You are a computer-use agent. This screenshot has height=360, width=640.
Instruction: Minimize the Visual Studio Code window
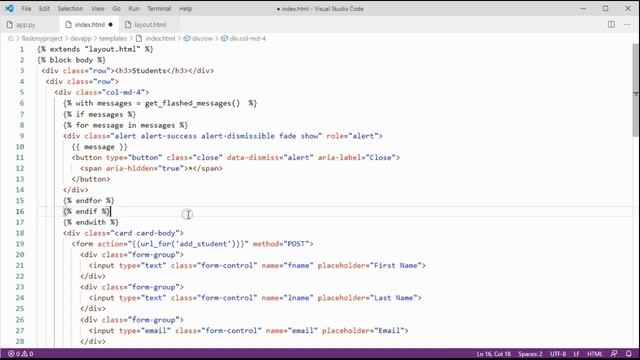[583, 9]
